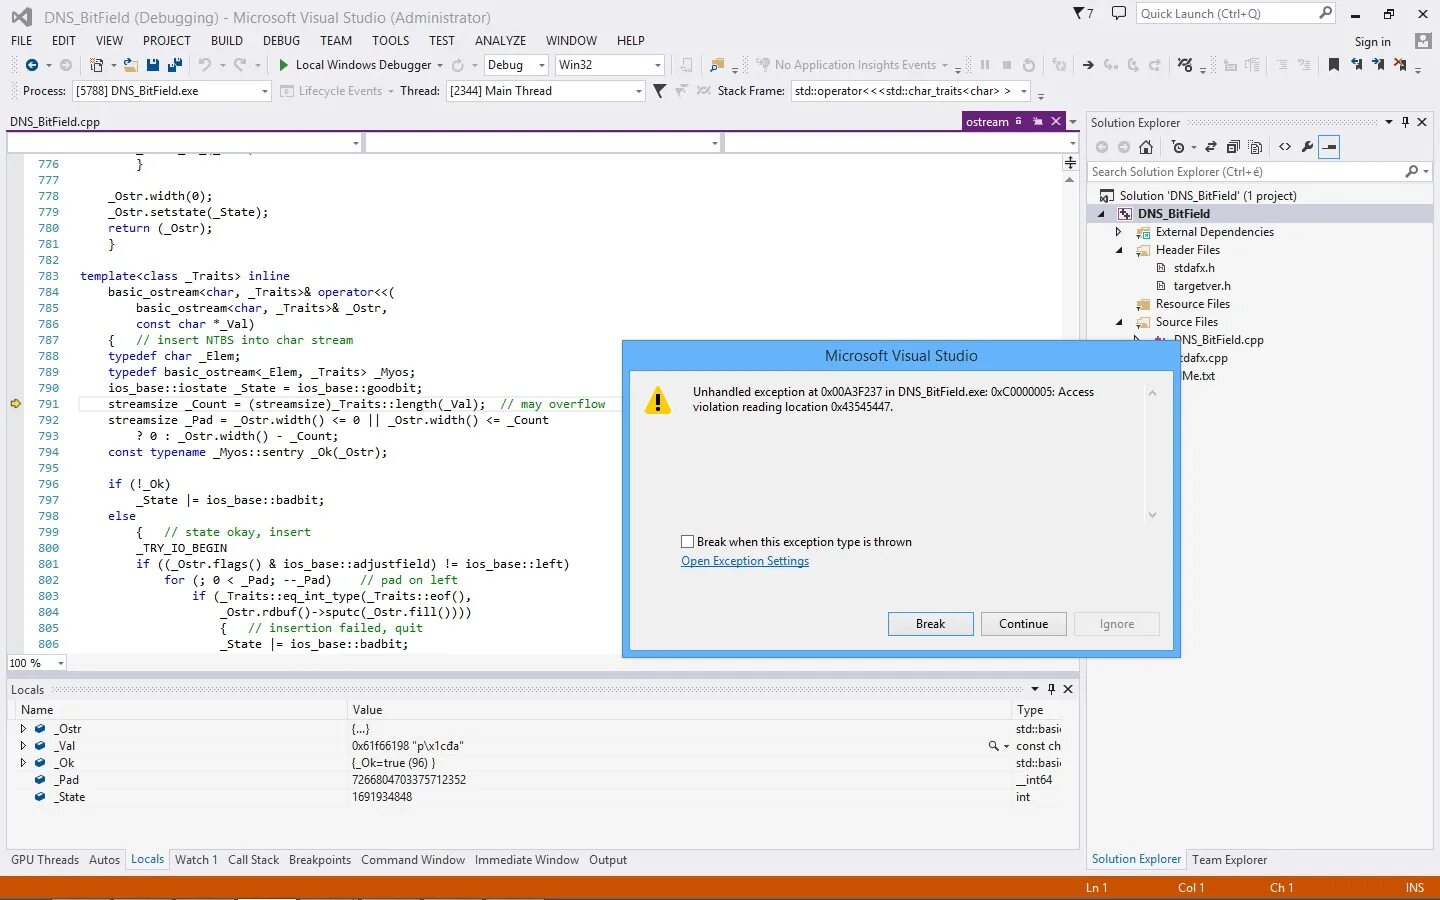Click the Navigate Backward arrow icon

click(x=32, y=65)
